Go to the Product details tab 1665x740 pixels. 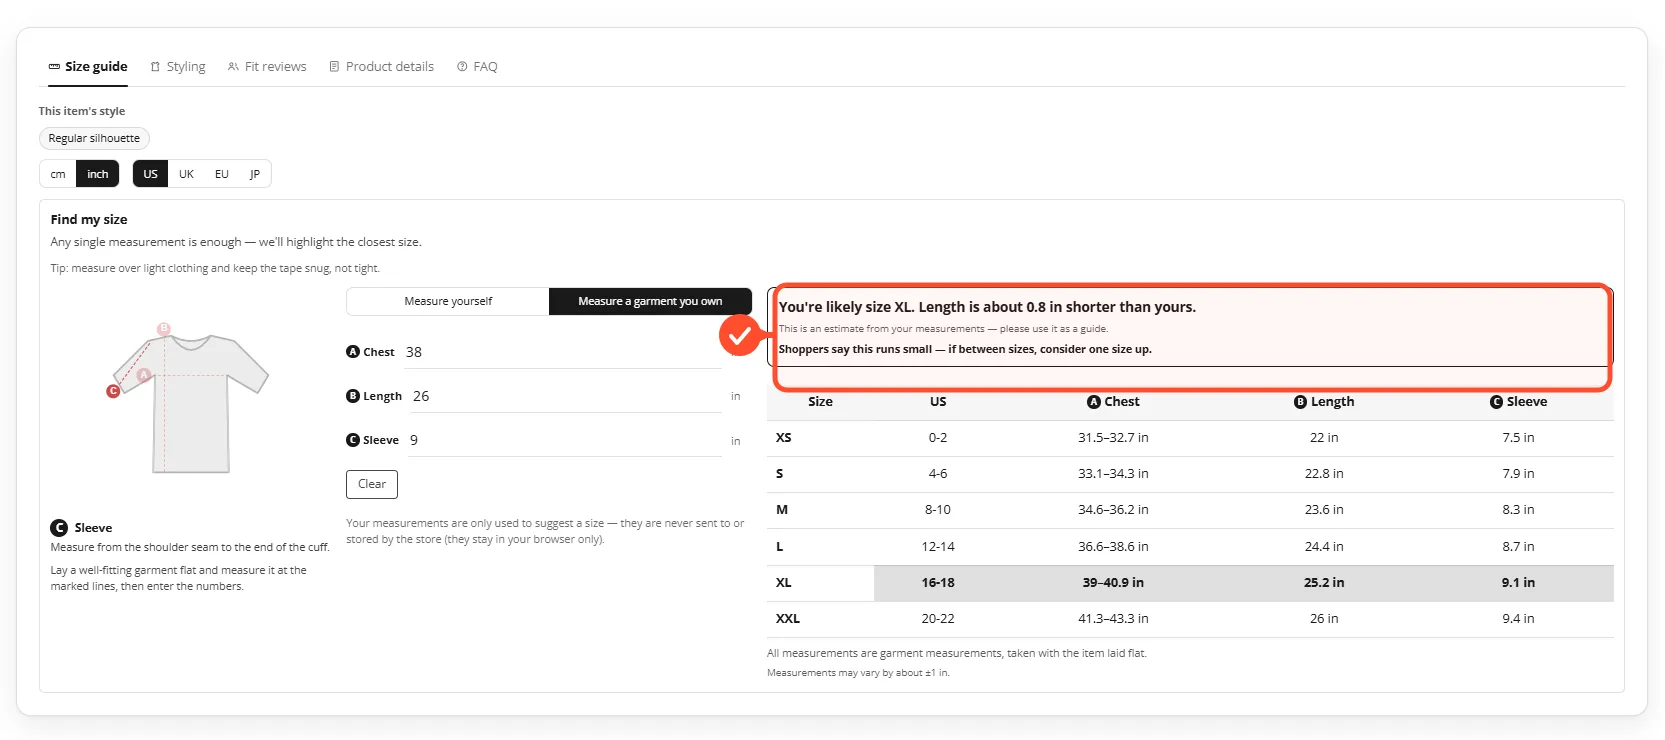point(382,67)
